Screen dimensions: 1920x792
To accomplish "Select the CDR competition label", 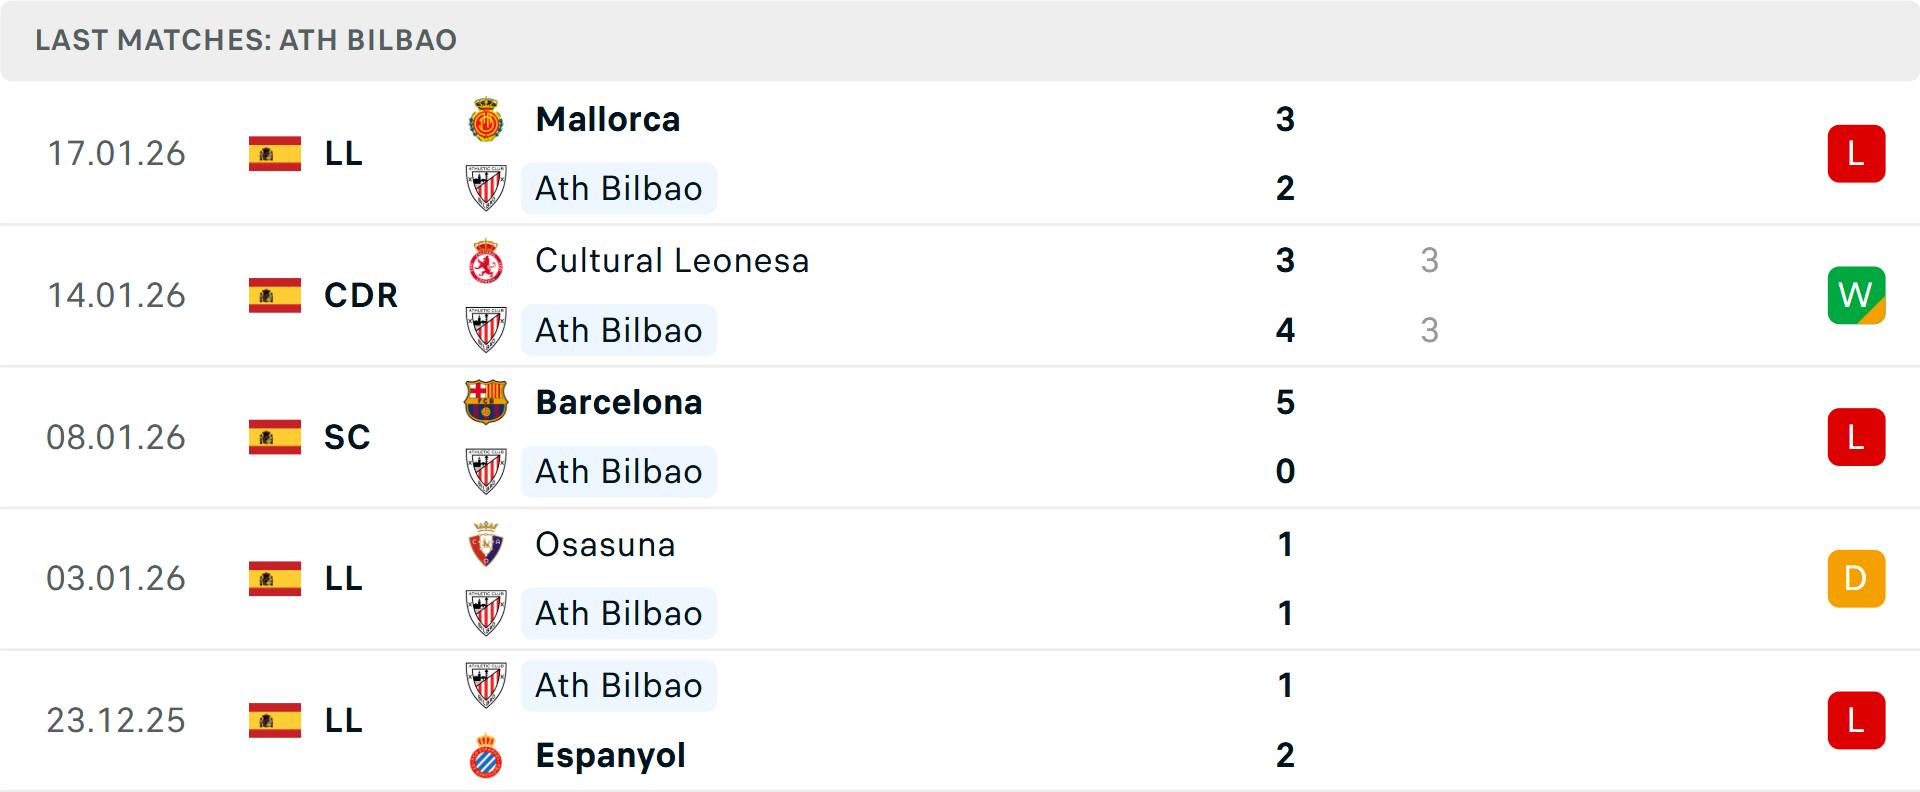I will point(360,295).
